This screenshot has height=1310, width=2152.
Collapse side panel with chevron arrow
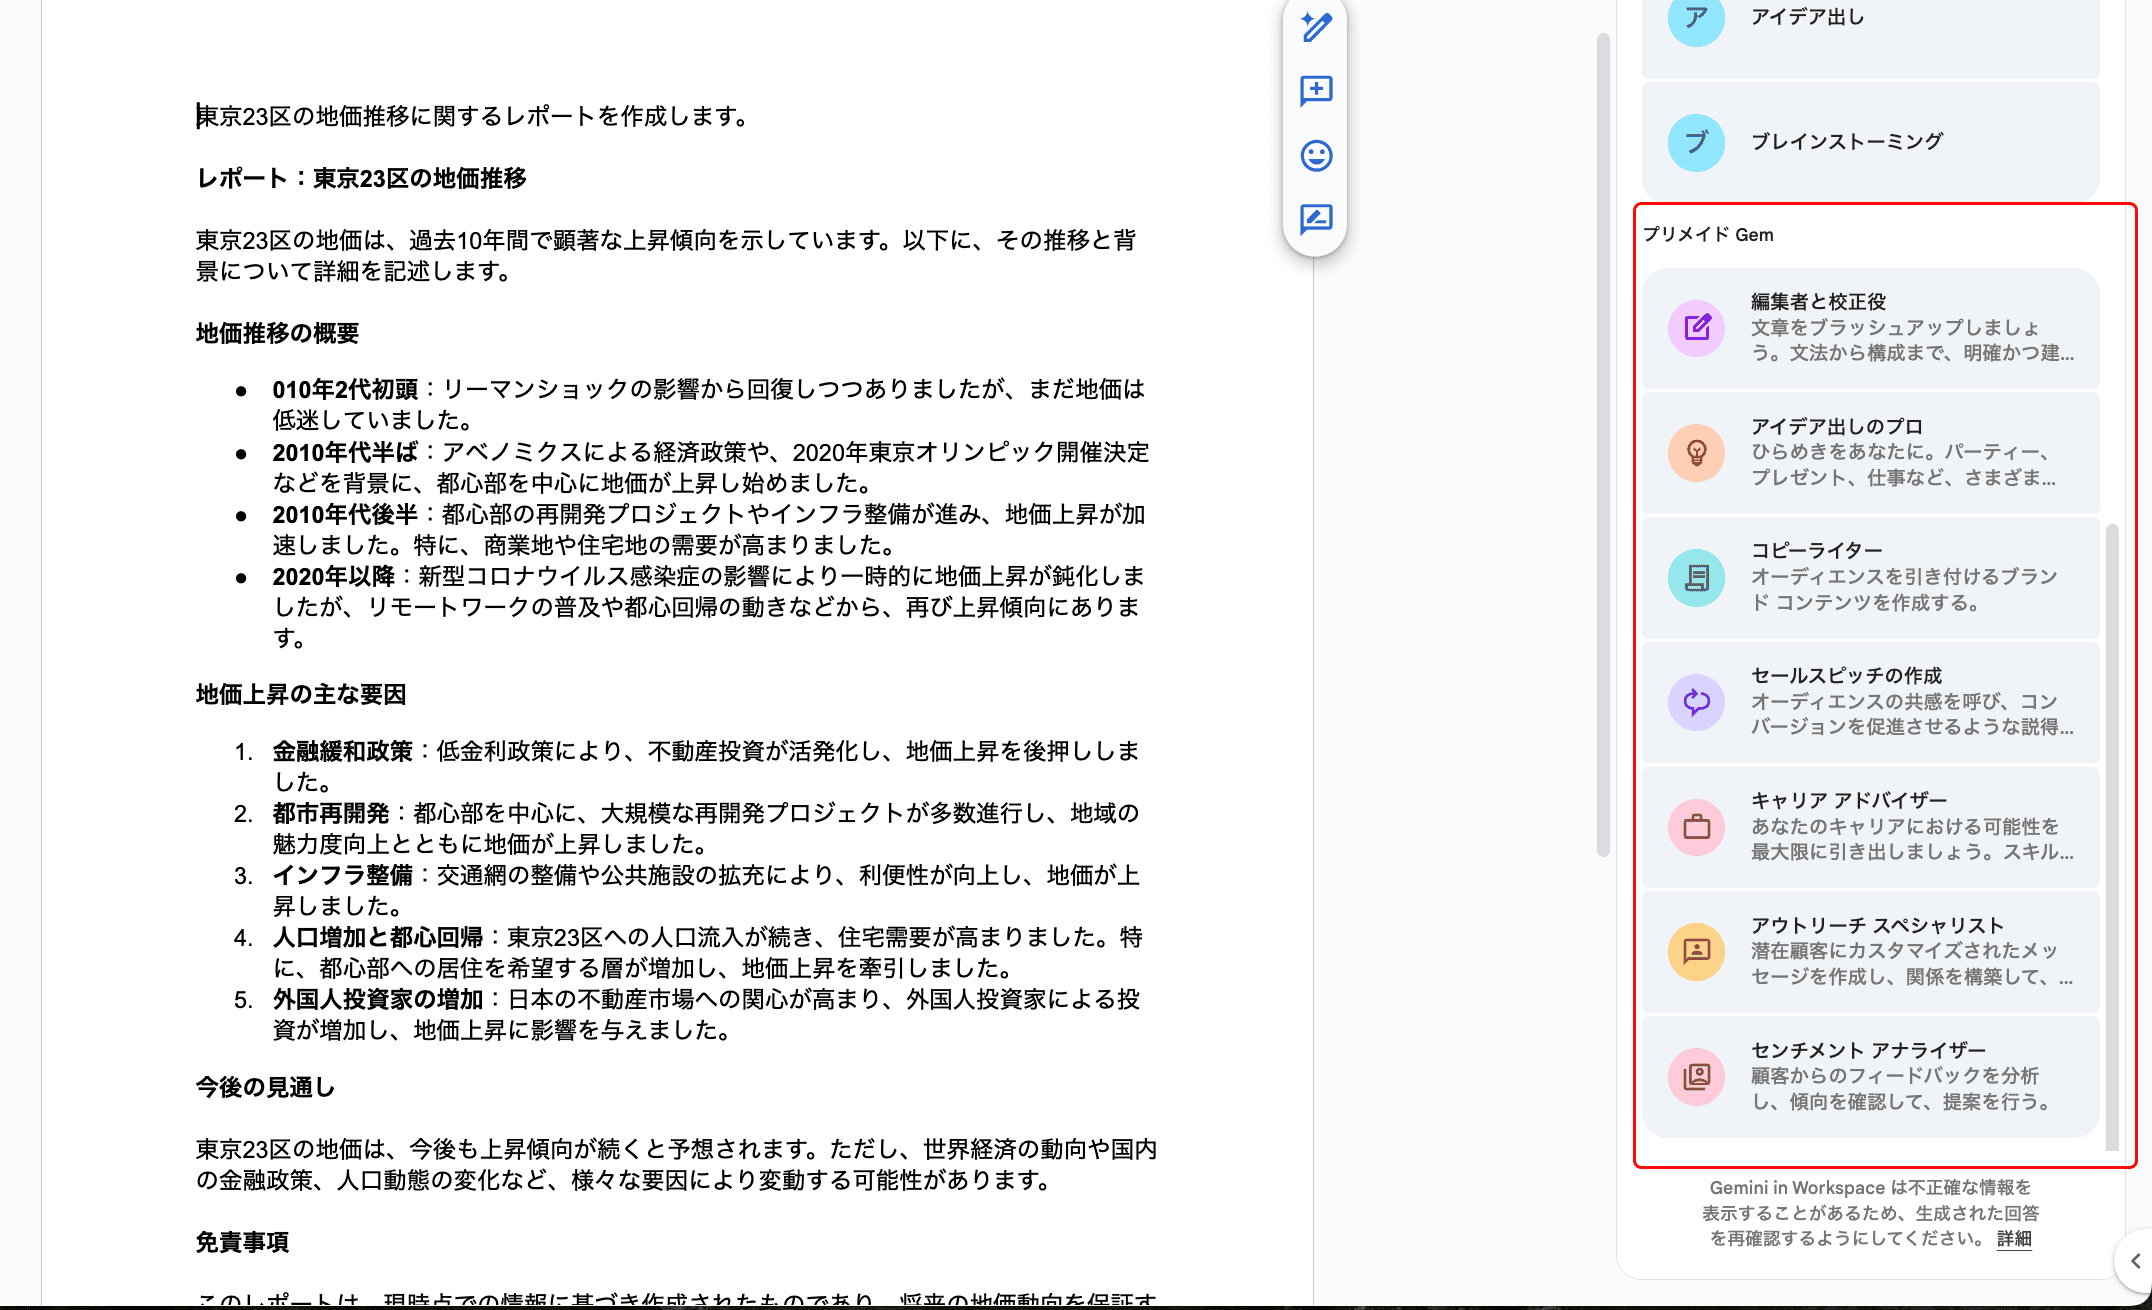tap(2135, 1261)
